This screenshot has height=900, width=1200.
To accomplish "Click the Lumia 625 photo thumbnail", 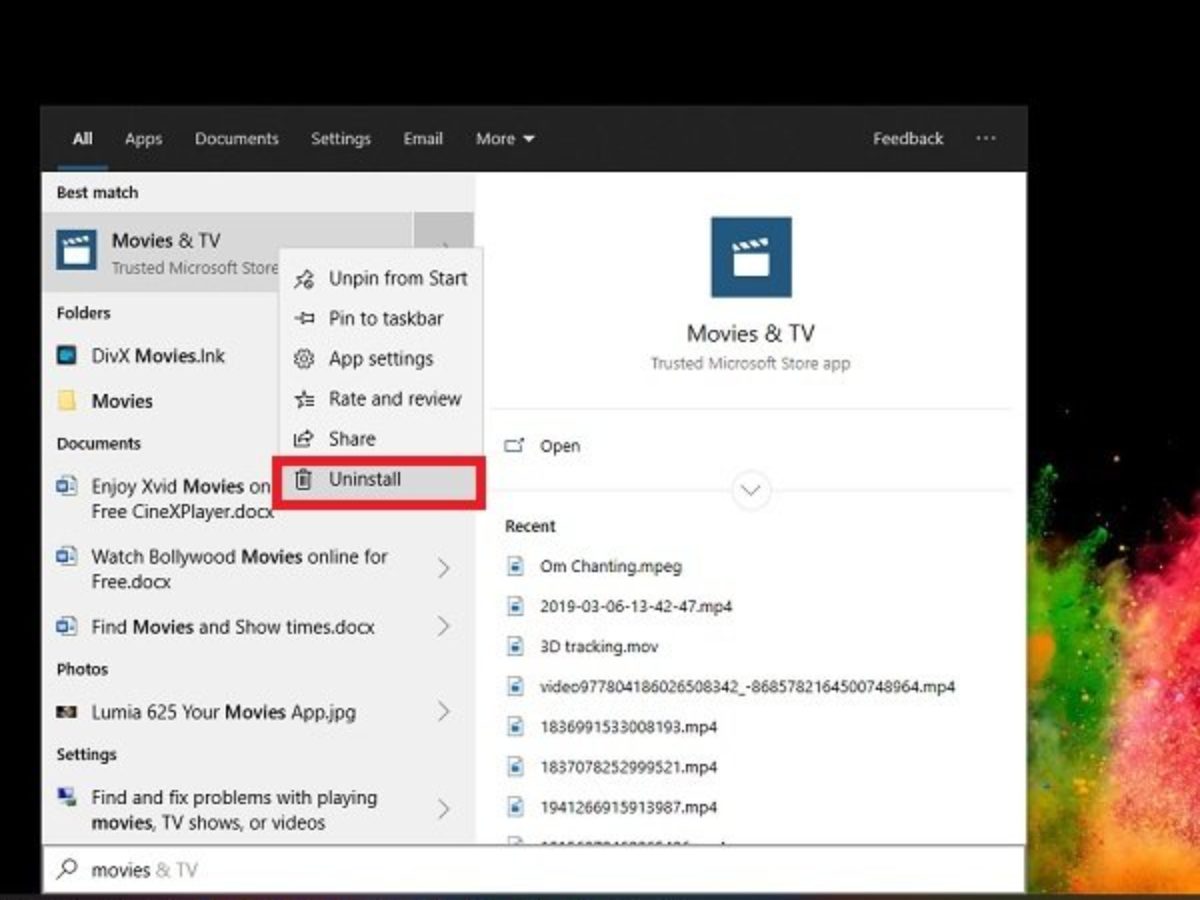I will coord(67,712).
